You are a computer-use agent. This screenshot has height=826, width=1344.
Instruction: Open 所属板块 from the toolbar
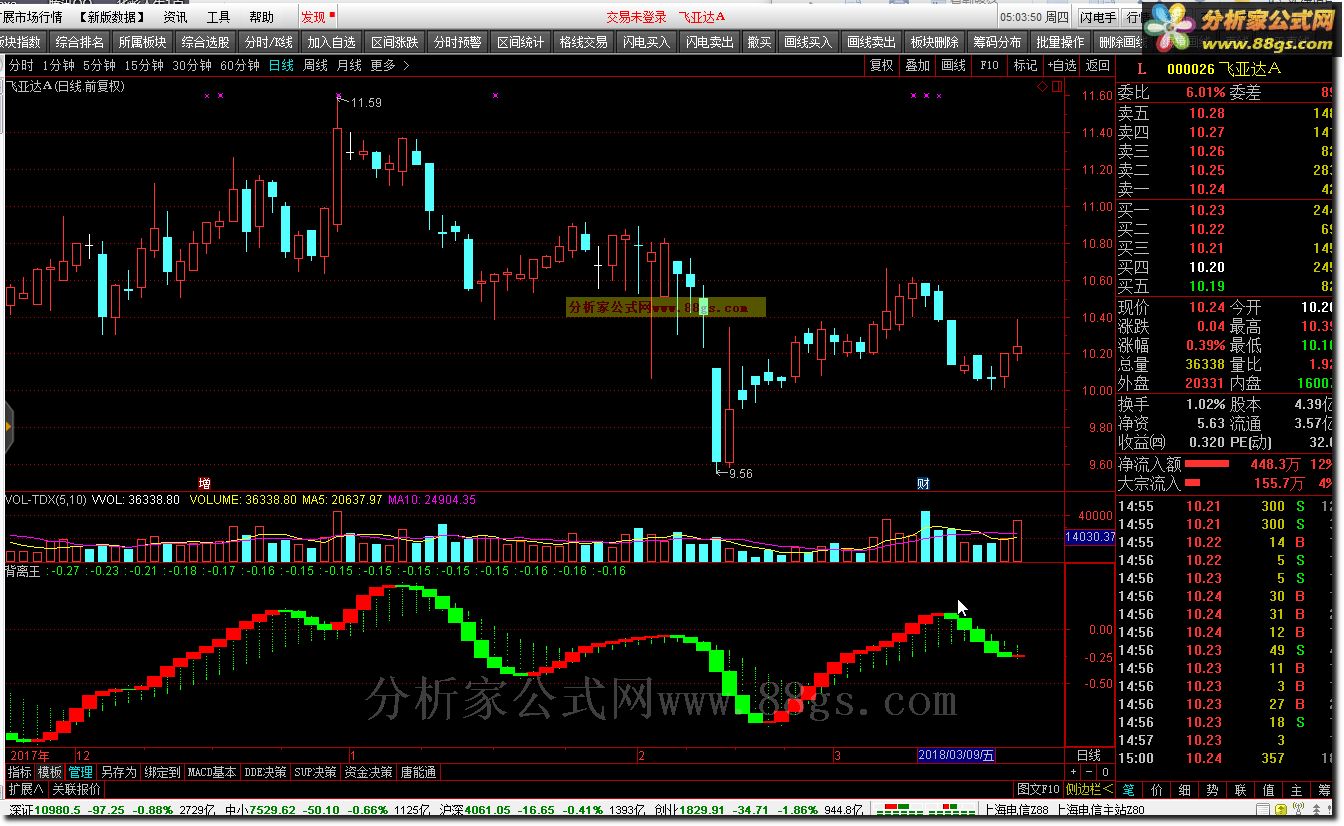coord(142,42)
